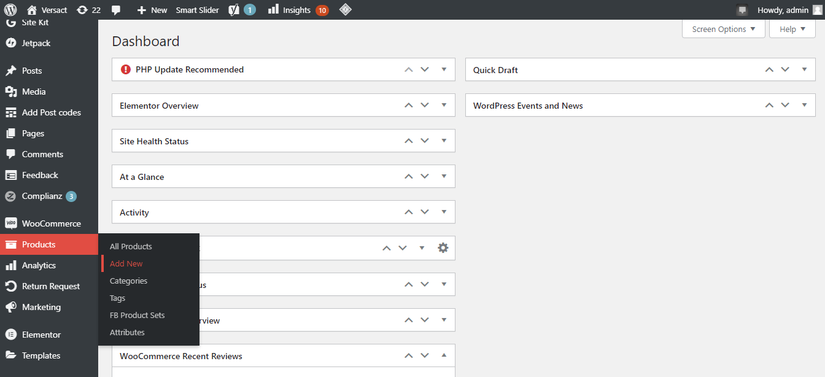The width and height of the screenshot is (825, 377).
Task: Click the Analytics bar chart icon
Action: click(11, 266)
